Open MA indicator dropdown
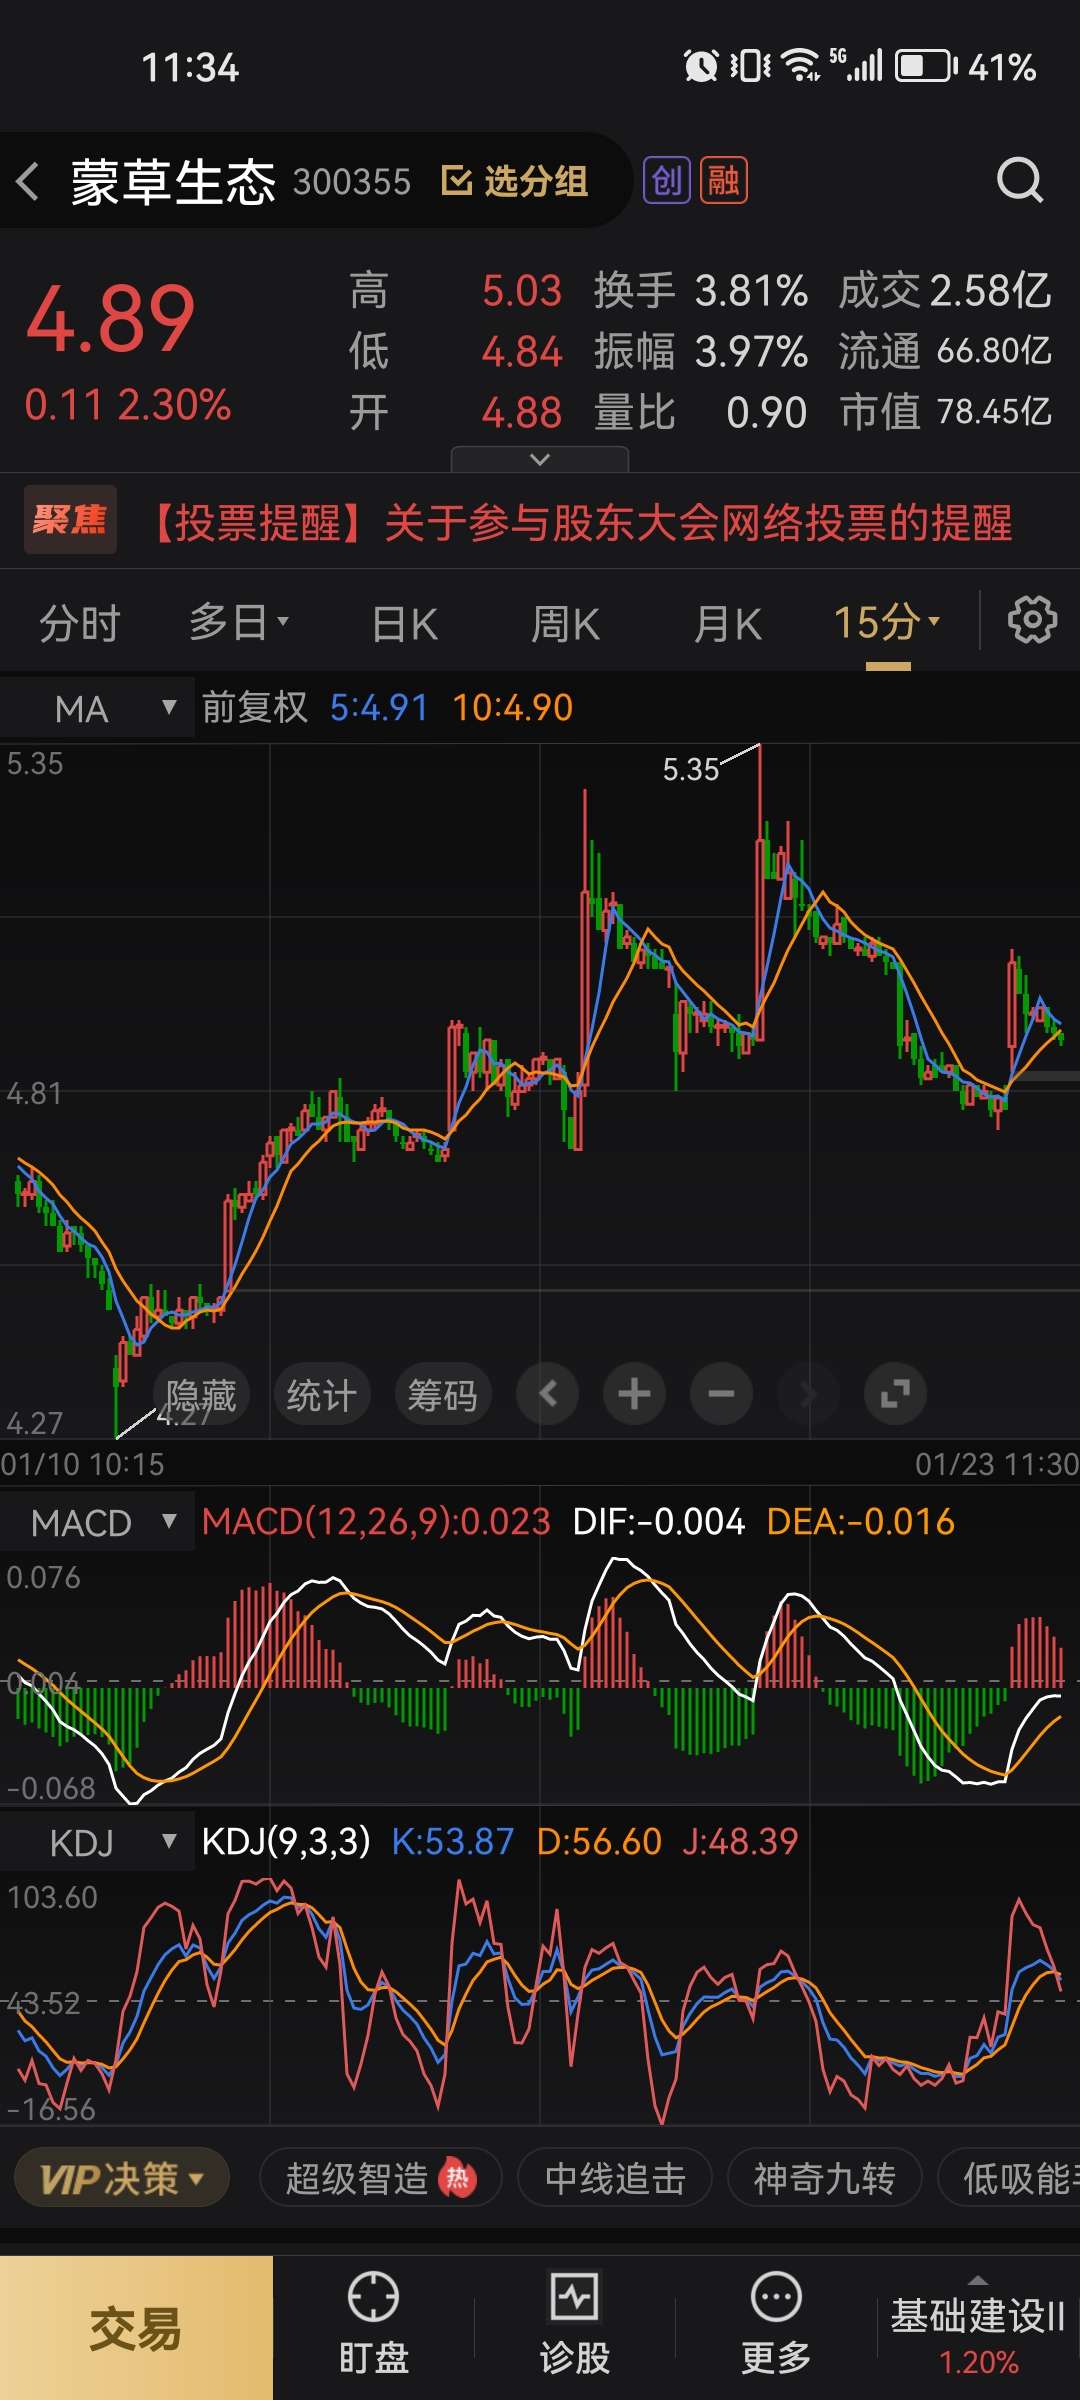 click(x=97, y=708)
